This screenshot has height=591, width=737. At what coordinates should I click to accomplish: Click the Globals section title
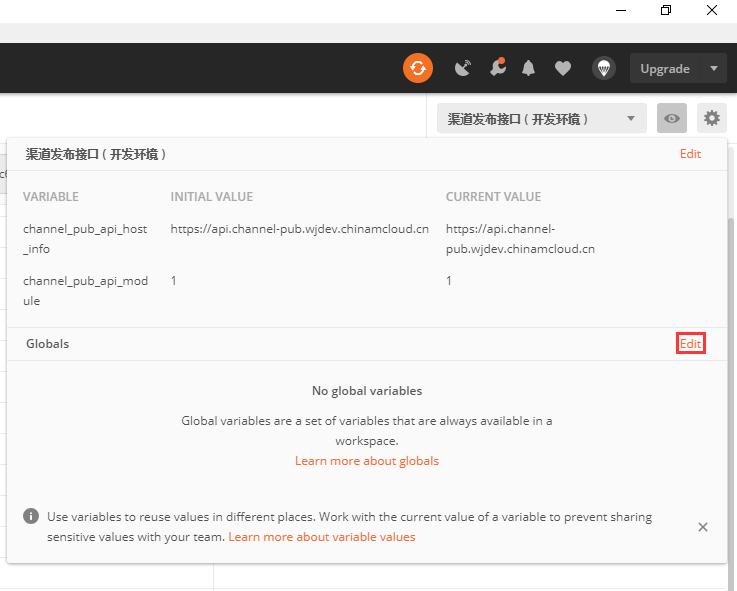(x=47, y=344)
